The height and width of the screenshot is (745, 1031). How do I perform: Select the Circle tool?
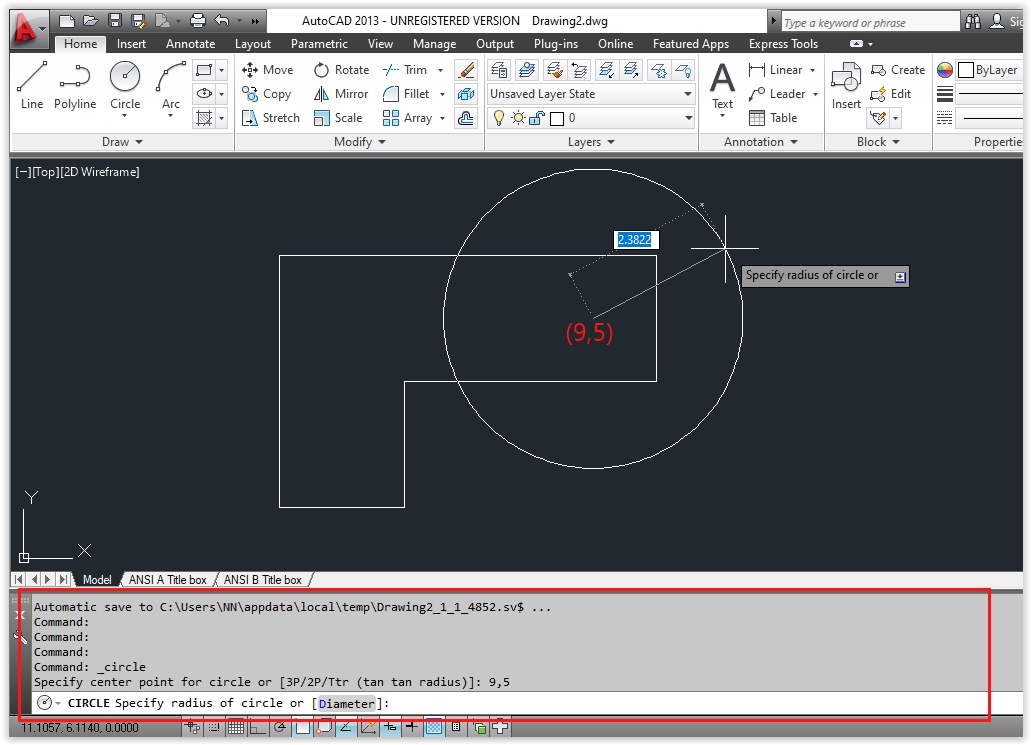click(x=124, y=80)
